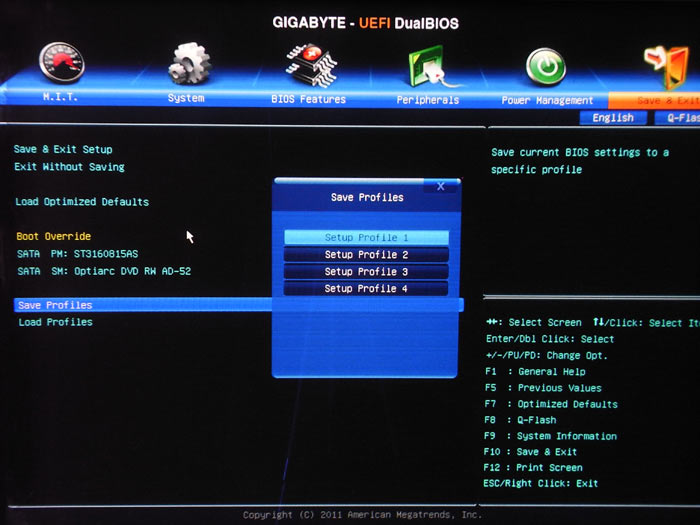
Task: Click the English language button
Action: click(x=613, y=118)
